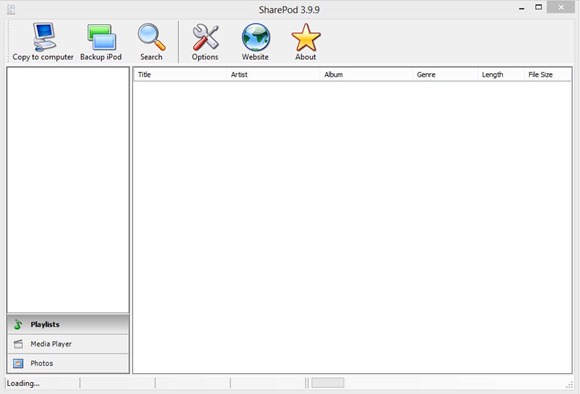The height and width of the screenshot is (394, 580).
Task: Maximize the SharePod window
Action: pyautogui.click(x=539, y=7)
